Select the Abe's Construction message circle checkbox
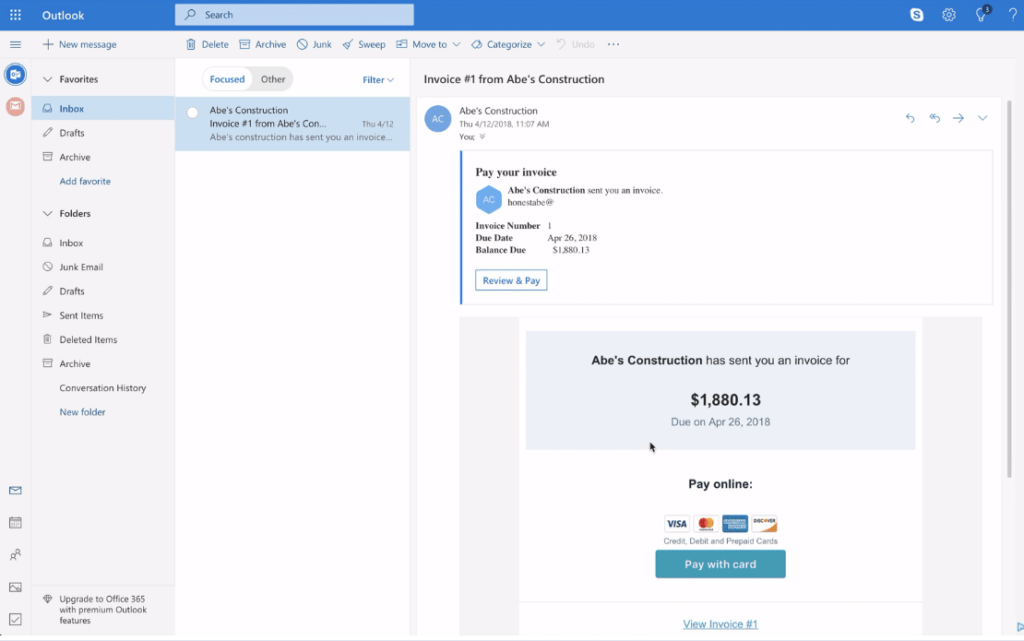 193,112
